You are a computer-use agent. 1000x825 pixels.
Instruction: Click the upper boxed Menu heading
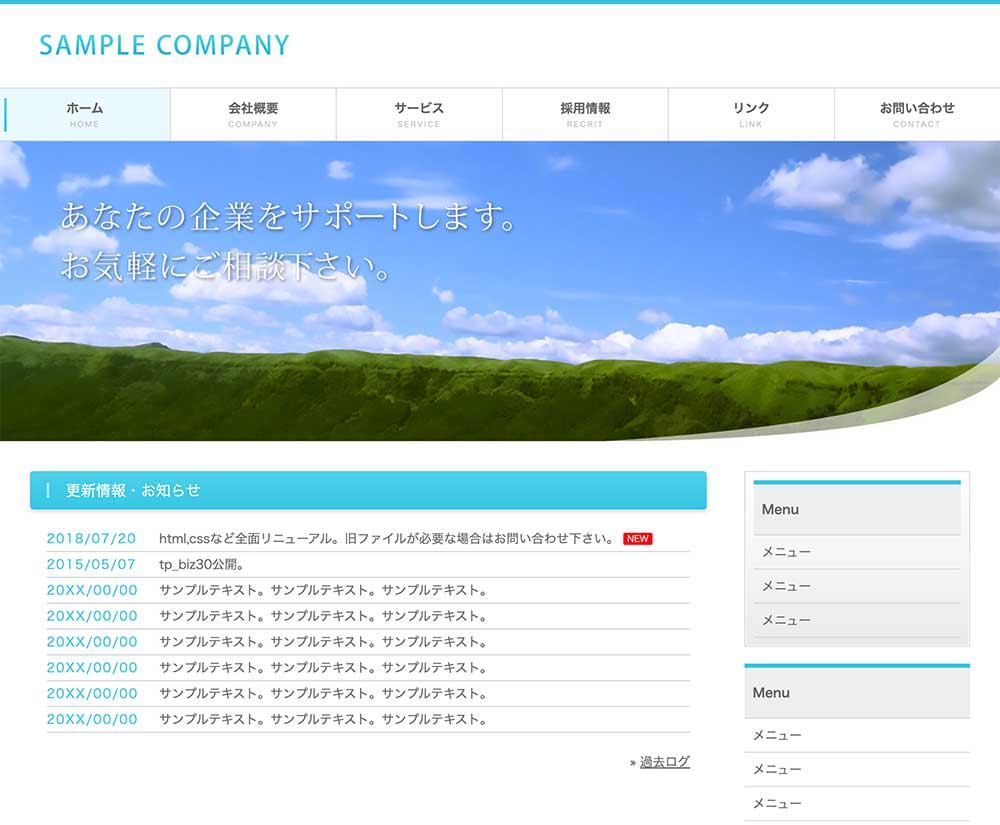(857, 508)
